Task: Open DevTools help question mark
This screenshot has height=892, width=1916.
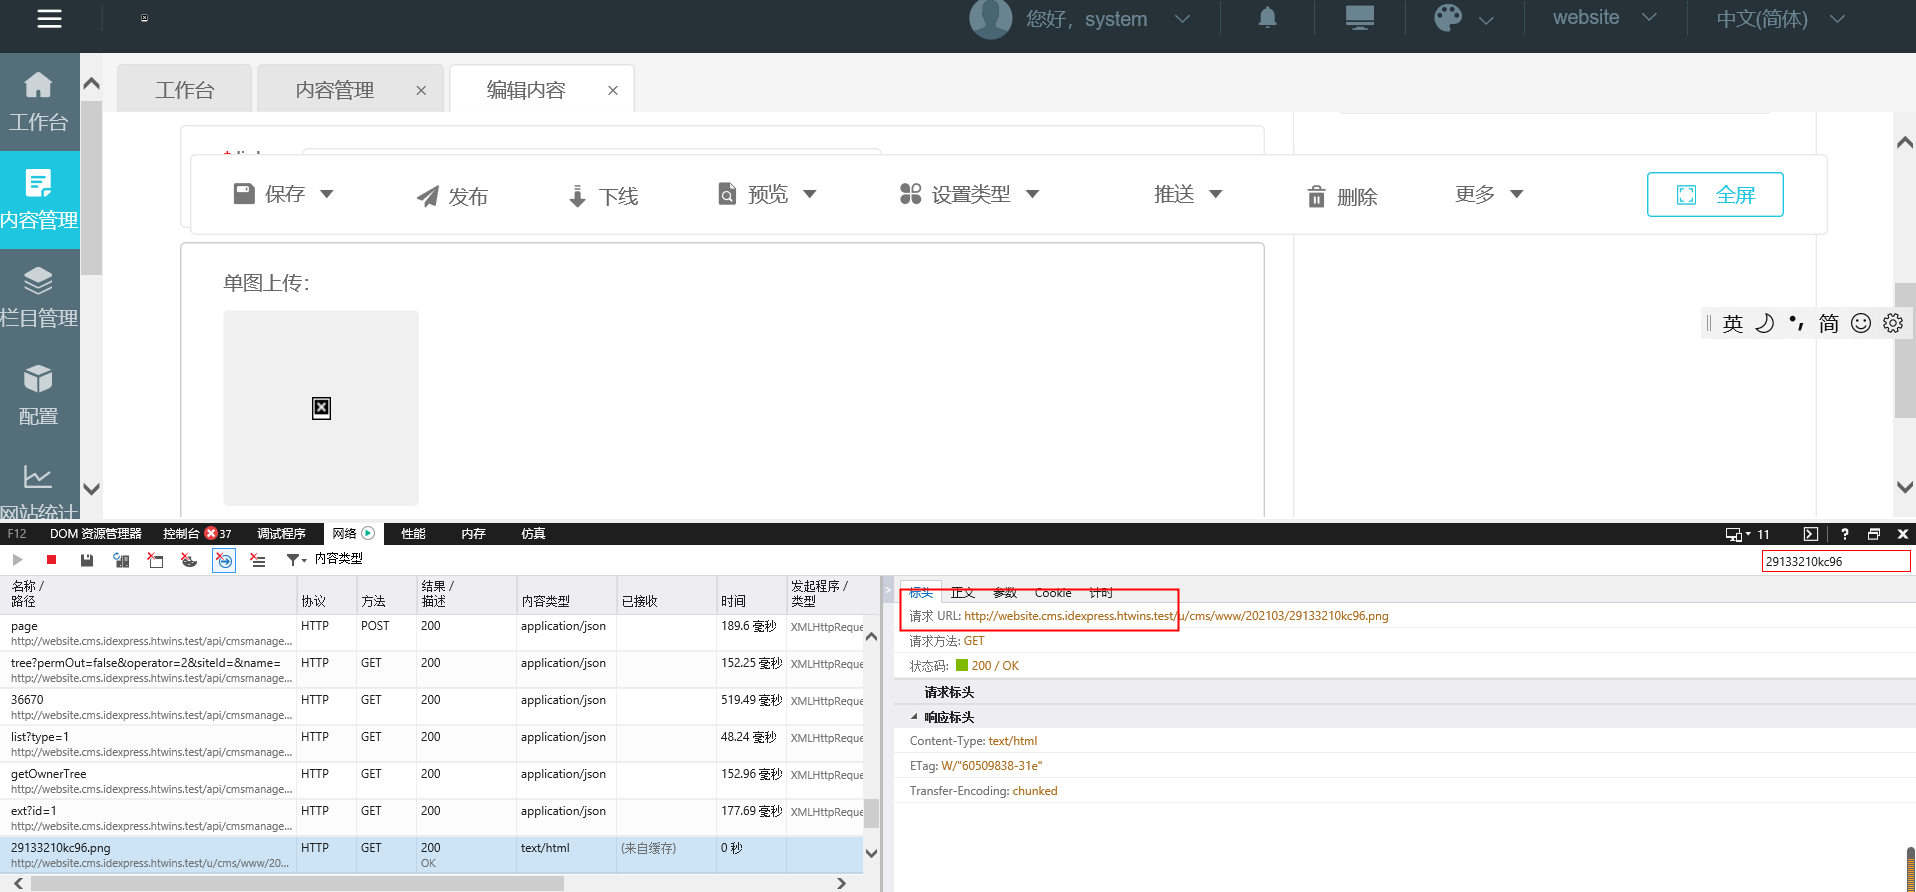Action: pyautogui.click(x=1845, y=534)
